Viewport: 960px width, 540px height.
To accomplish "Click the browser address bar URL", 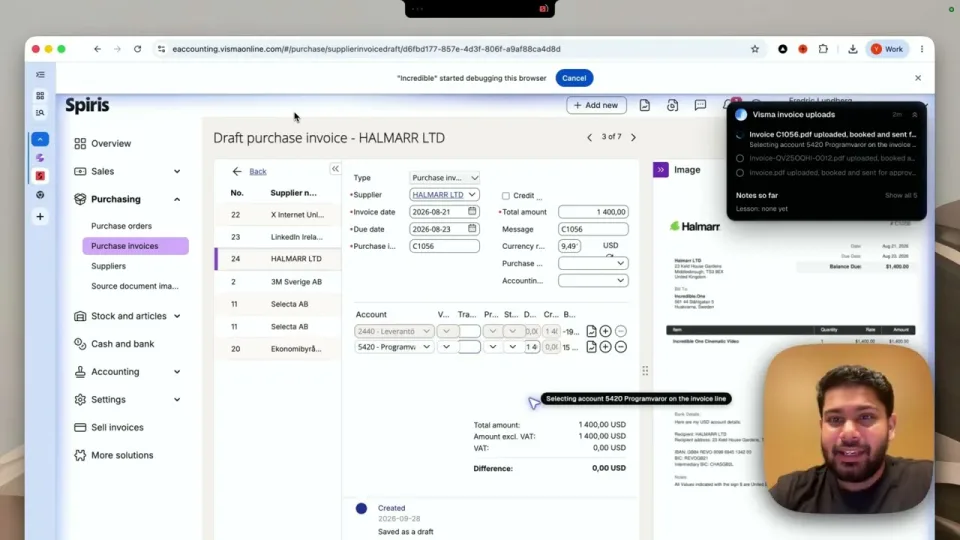I will (x=366, y=49).
